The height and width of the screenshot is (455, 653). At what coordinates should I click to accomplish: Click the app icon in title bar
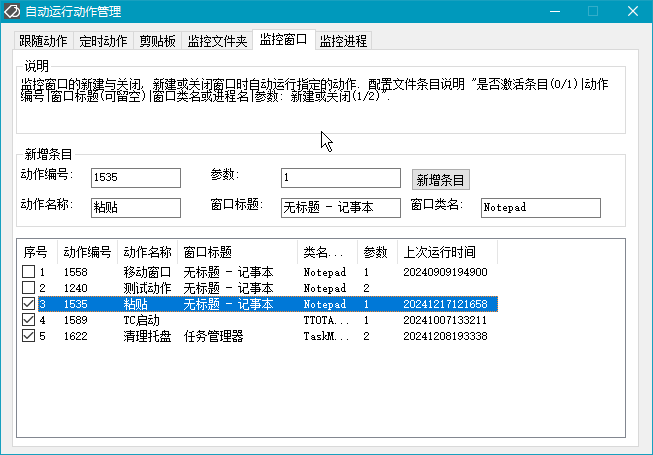tap(12, 11)
